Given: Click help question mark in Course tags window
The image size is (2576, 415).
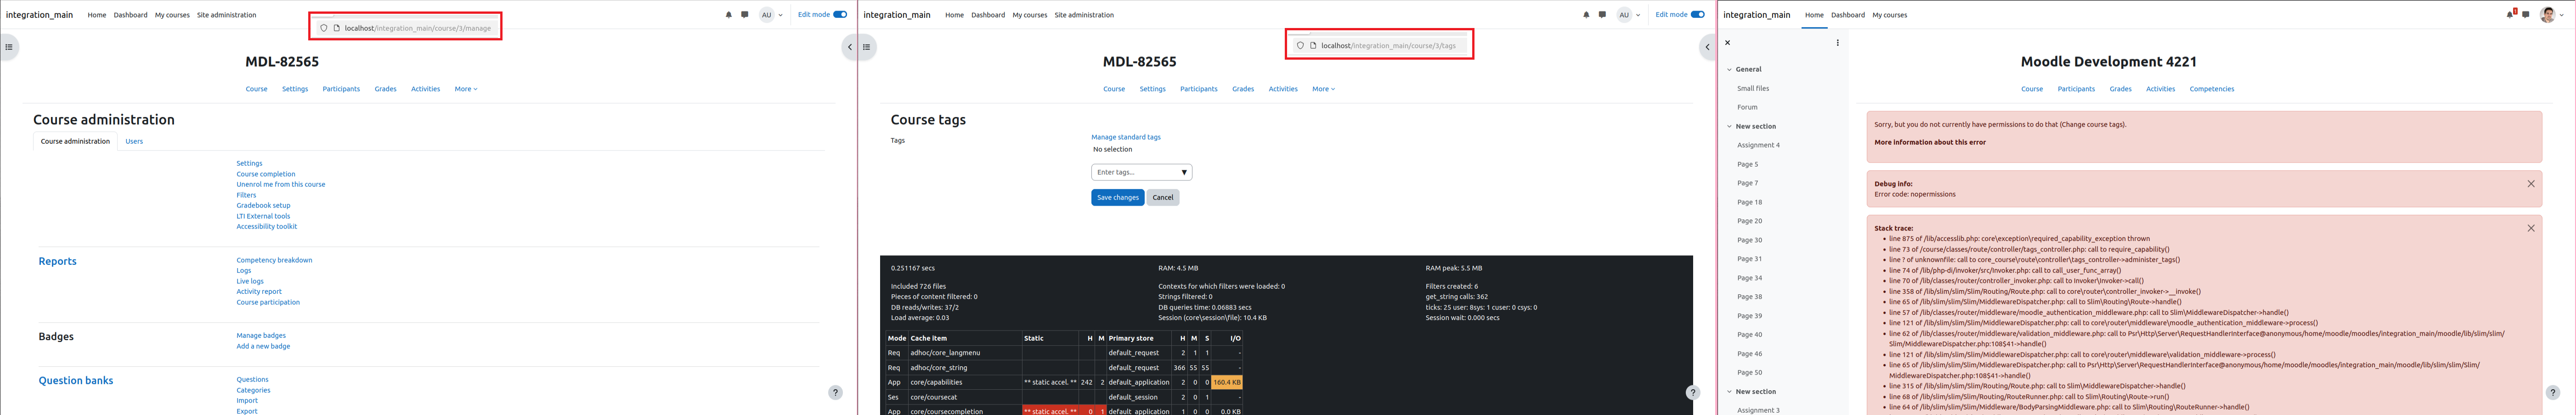Looking at the screenshot, I should click(x=1692, y=392).
